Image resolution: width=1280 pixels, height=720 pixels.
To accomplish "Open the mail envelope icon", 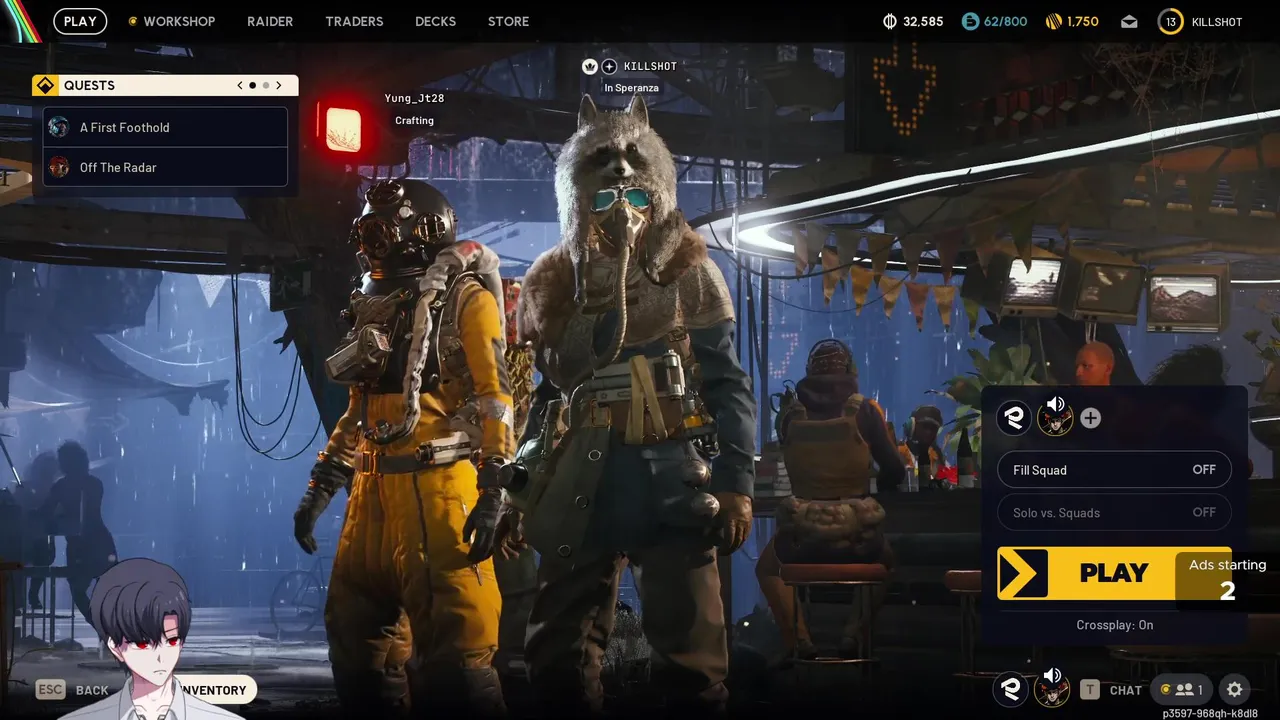I will pyautogui.click(x=1129, y=21).
